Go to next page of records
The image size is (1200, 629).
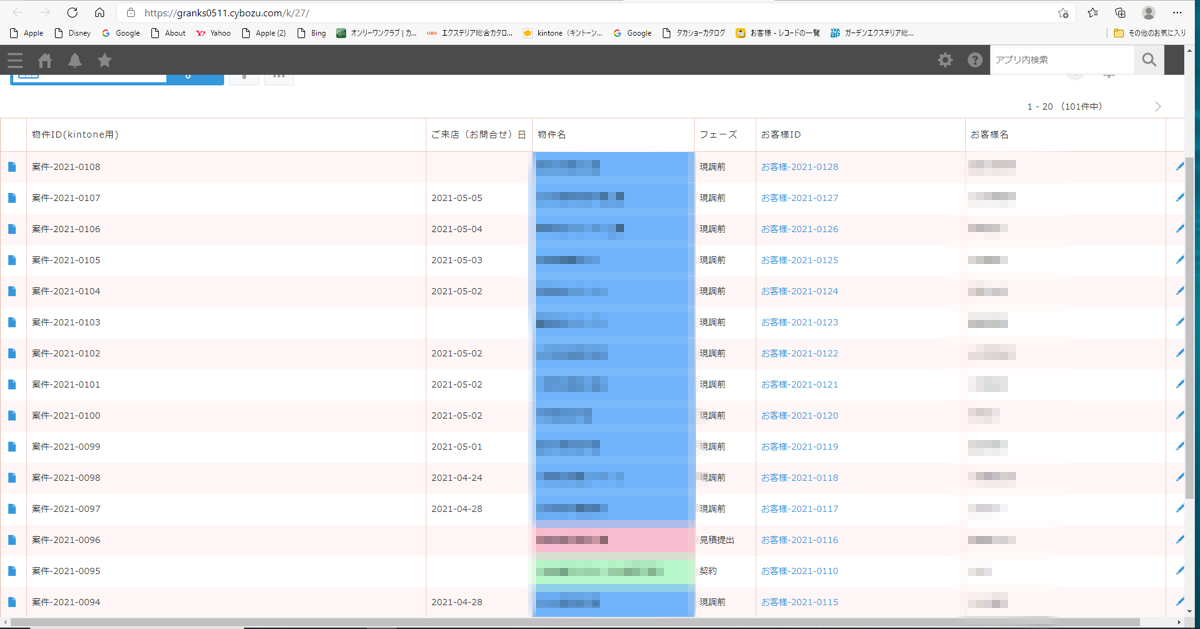coord(1158,107)
